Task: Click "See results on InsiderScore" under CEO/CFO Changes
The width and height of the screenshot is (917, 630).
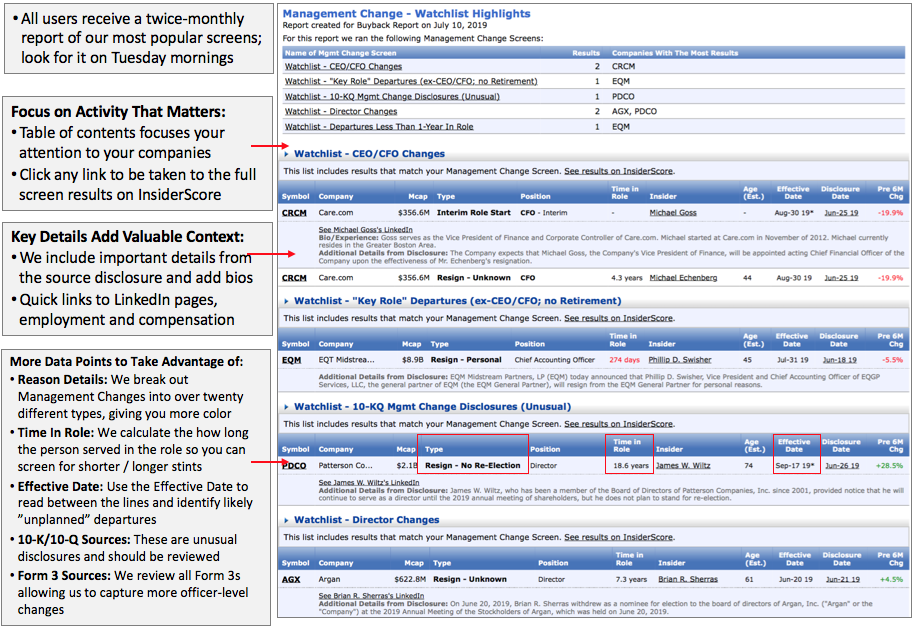Action: (618, 171)
